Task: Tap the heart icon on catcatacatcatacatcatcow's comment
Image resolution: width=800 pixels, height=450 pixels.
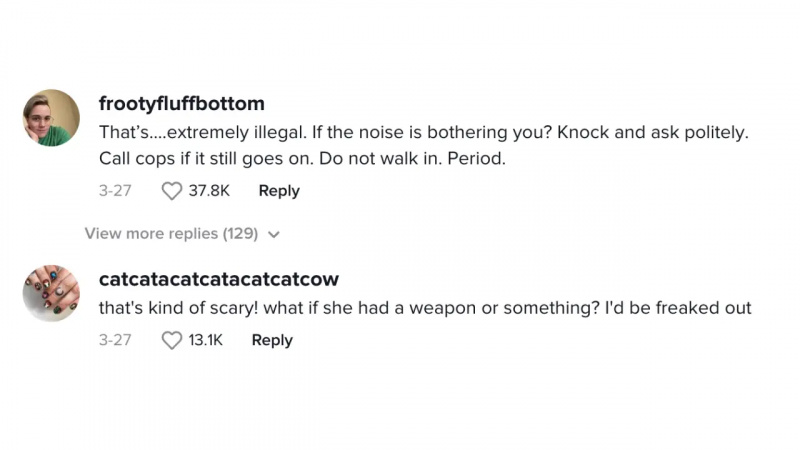Action: coord(171,340)
